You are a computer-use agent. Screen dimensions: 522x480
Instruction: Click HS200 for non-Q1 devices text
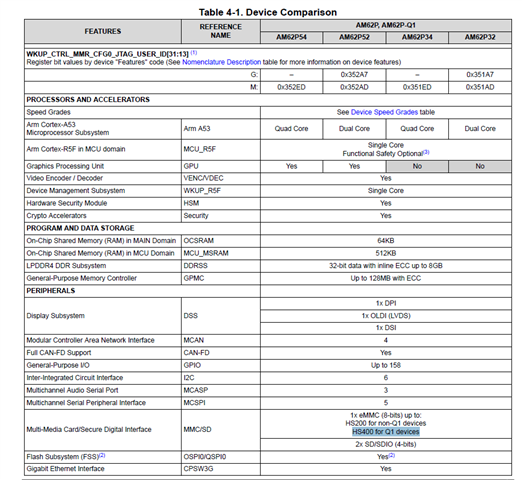[386, 423]
